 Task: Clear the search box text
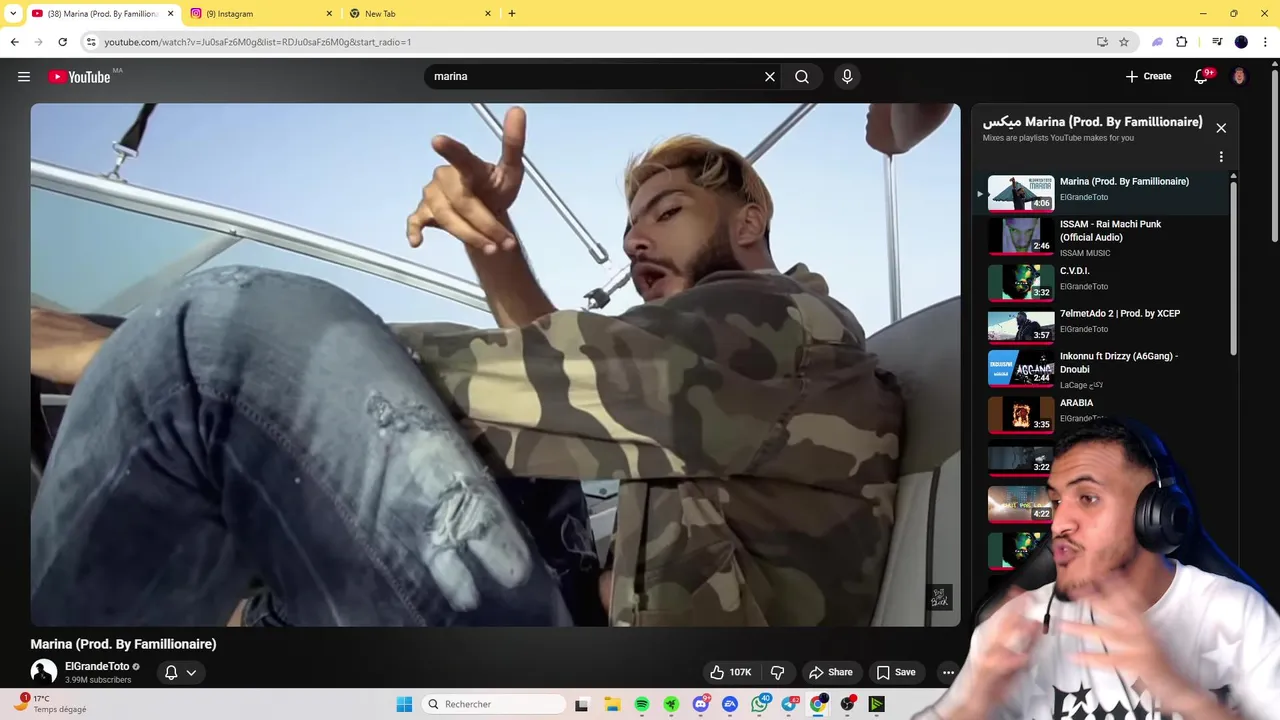[x=770, y=76]
